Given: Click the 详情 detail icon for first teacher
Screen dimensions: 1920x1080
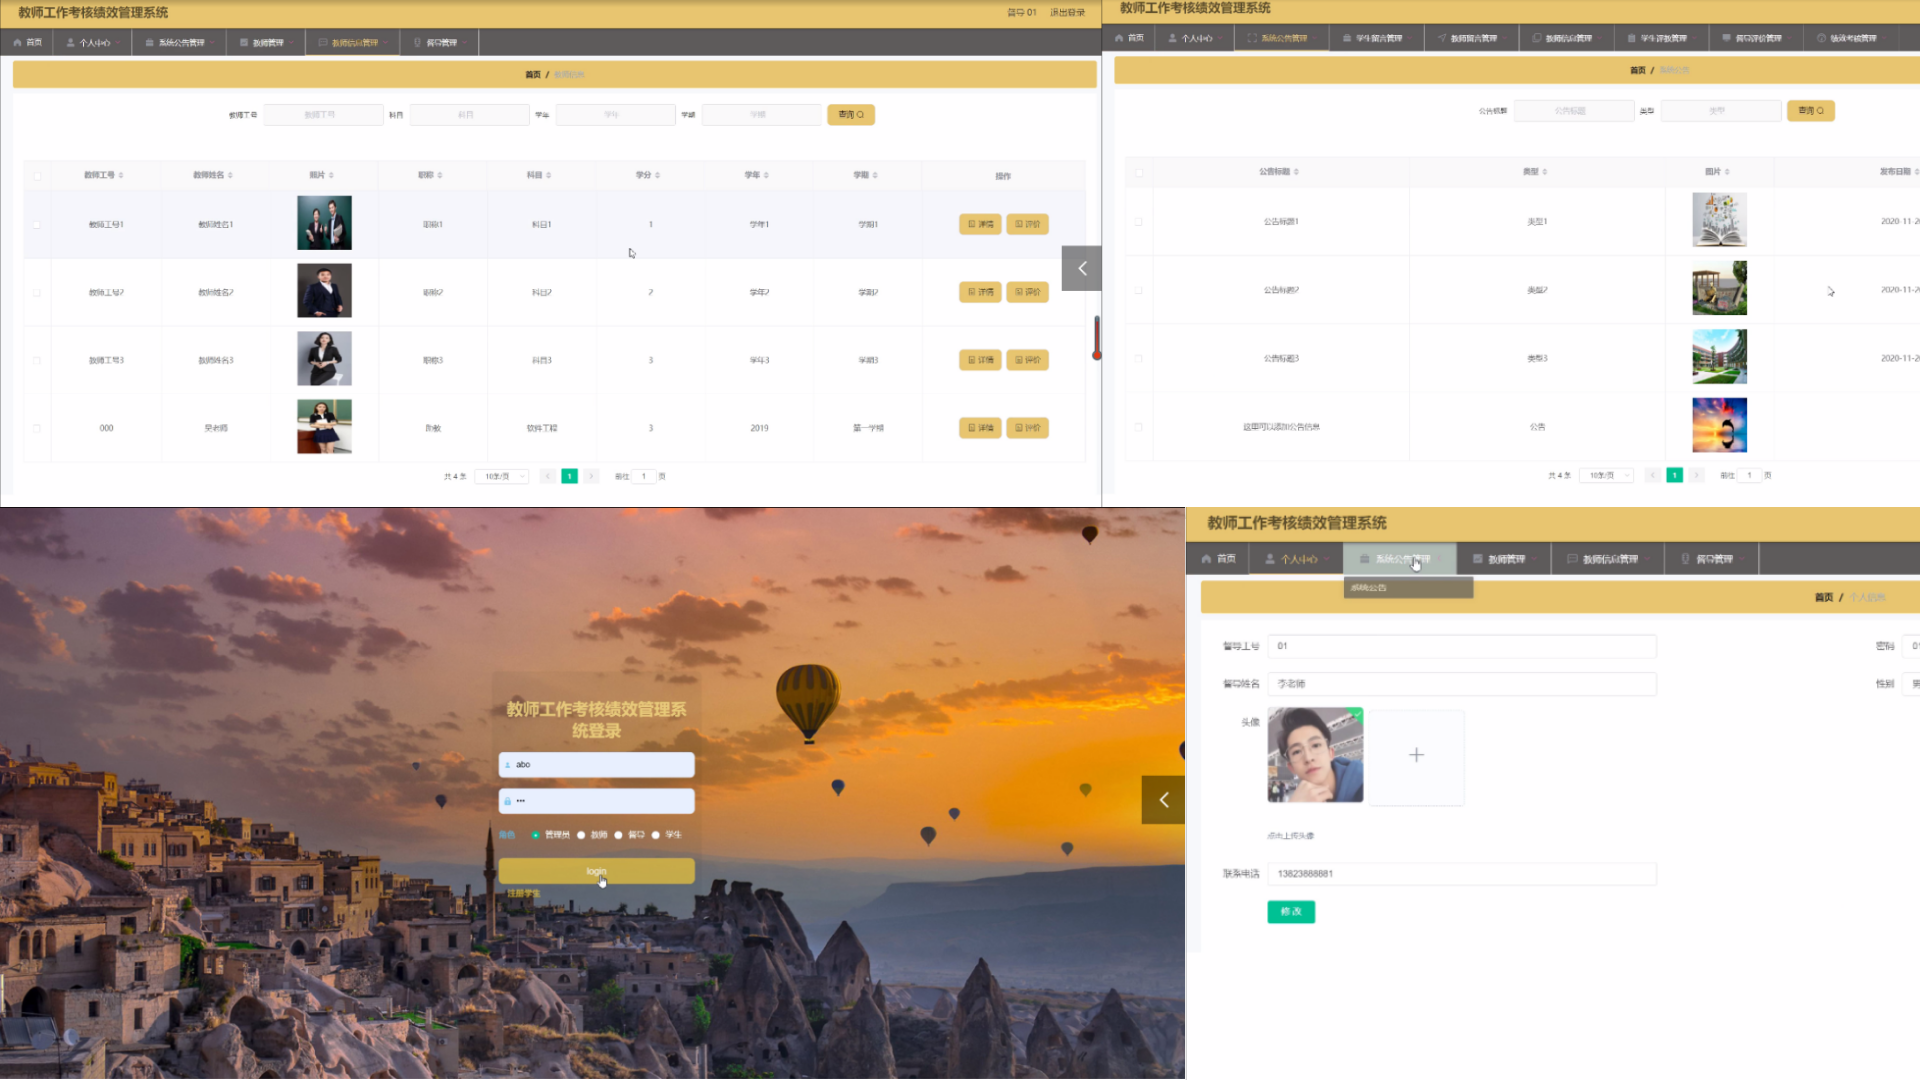Looking at the screenshot, I should click(980, 223).
